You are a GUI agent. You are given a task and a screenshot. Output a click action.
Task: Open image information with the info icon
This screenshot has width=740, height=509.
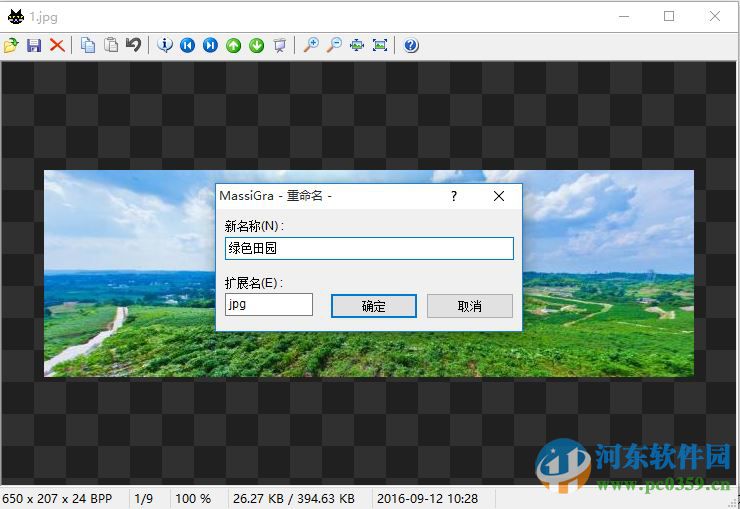[165, 45]
